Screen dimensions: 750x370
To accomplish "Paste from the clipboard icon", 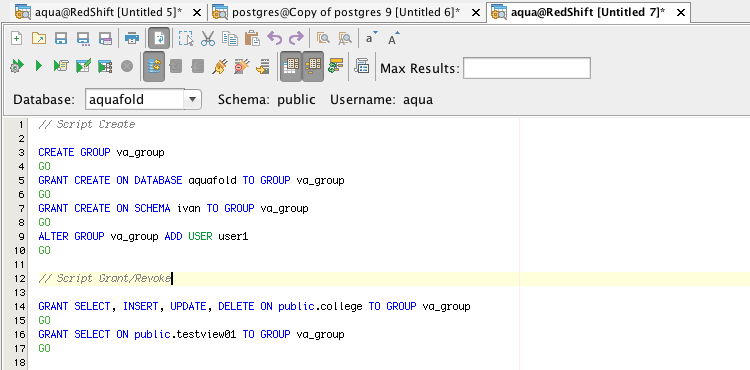I will pyautogui.click(x=252, y=39).
